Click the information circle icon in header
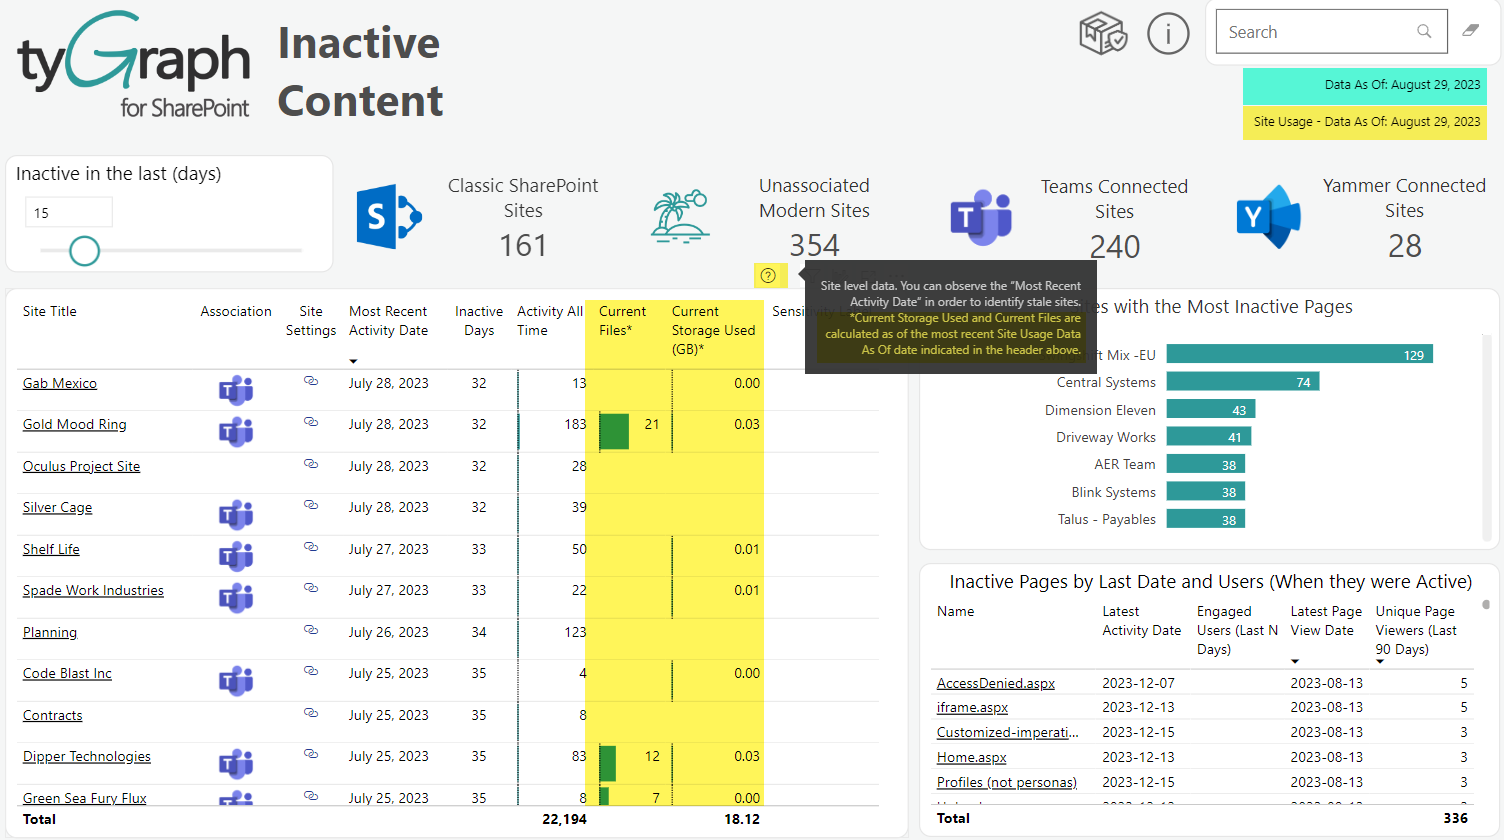Image resolution: width=1504 pixels, height=840 pixels. (1167, 33)
